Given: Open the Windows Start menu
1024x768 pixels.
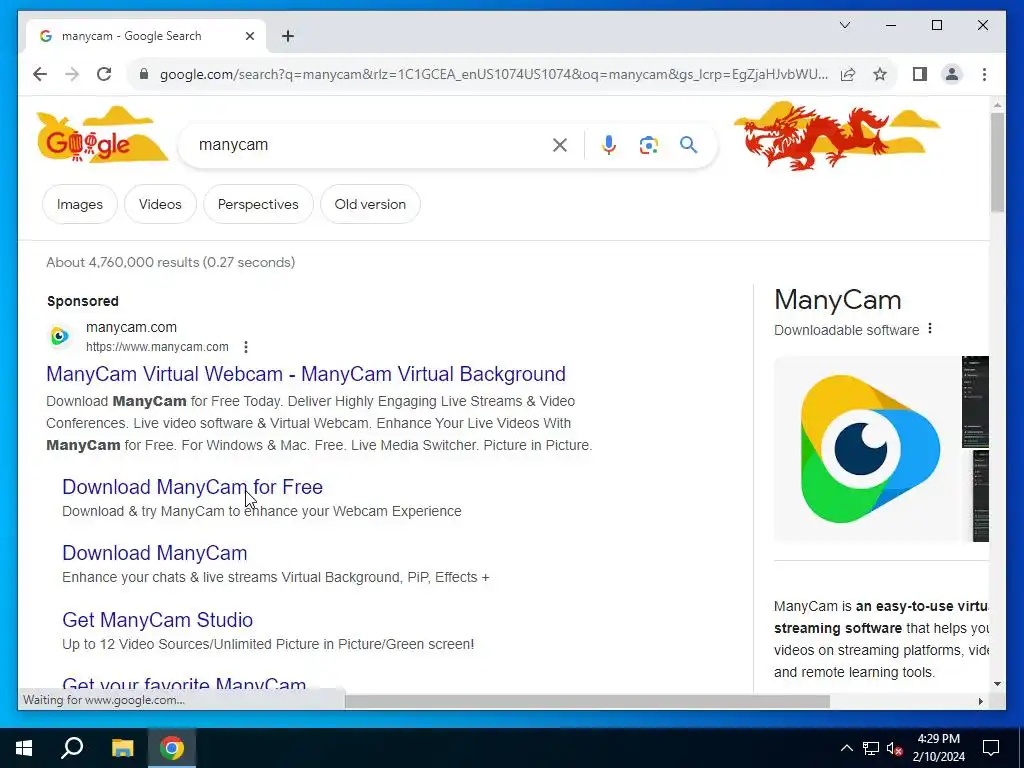Looking at the screenshot, I should point(24,748).
